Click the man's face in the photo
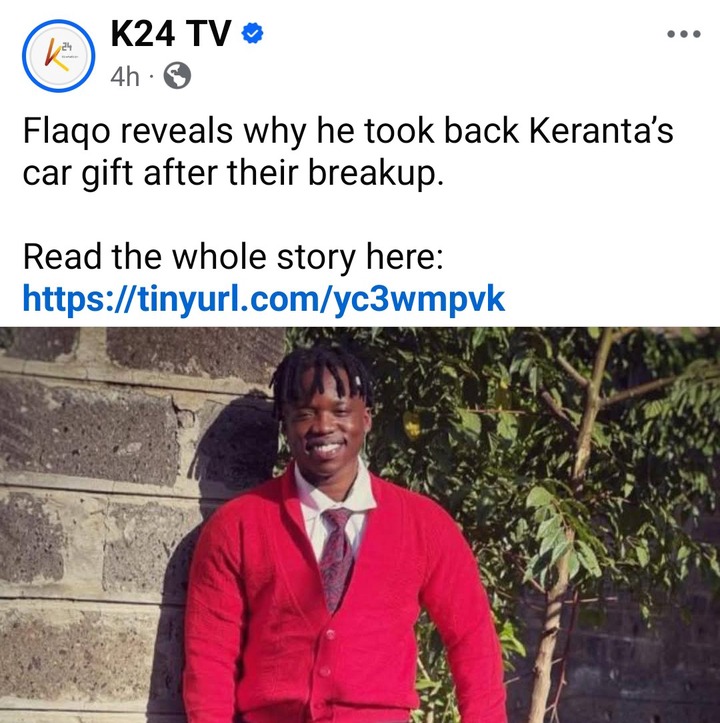This screenshot has height=723, width=720. click(327, 422)
